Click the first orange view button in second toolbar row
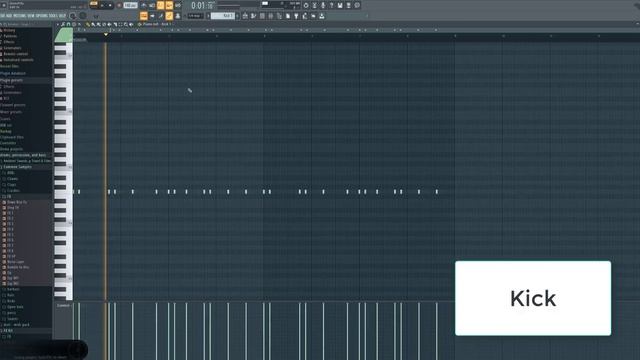The height and width of the screenshot is (360, 640). coord(144,16)
